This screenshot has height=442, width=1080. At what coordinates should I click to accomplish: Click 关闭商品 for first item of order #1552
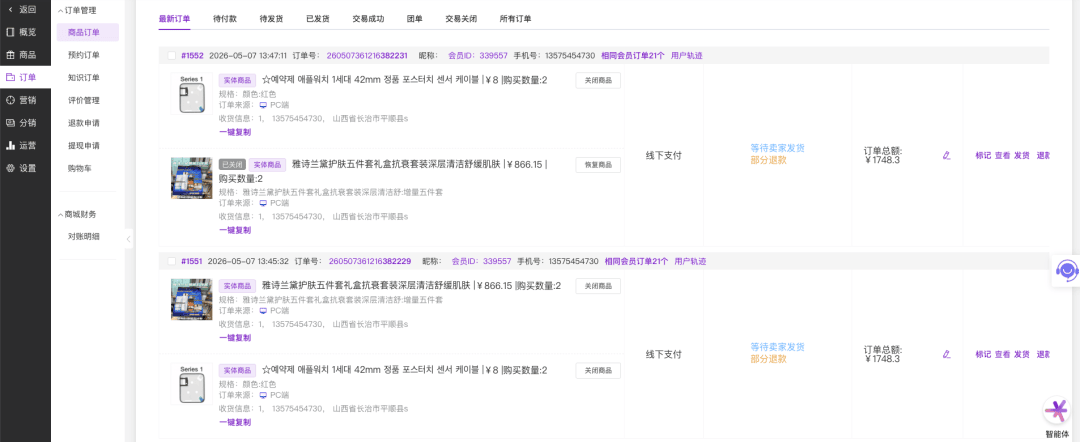(598, 81)
